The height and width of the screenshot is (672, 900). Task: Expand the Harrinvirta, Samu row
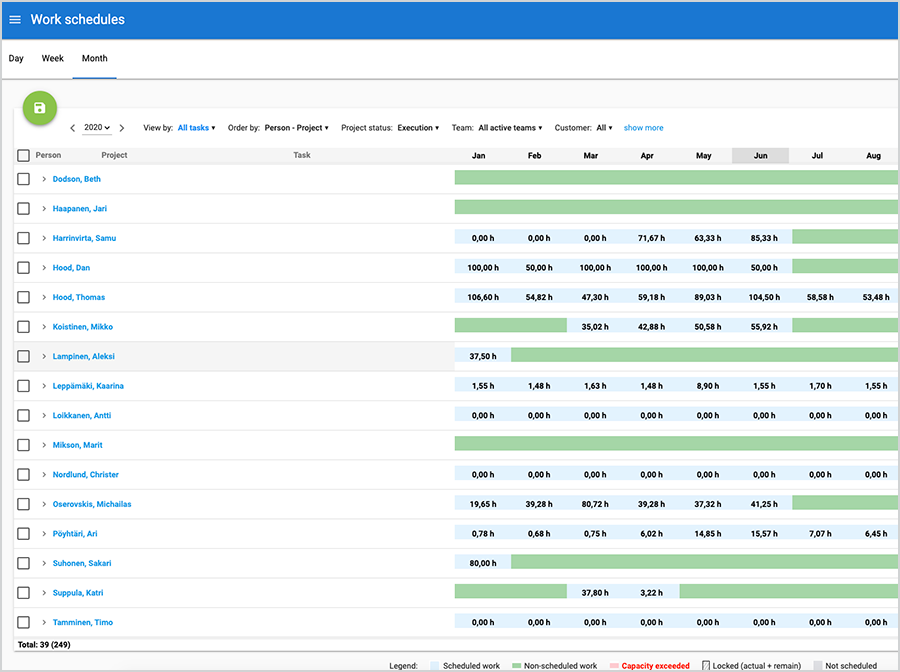point(44,238)
